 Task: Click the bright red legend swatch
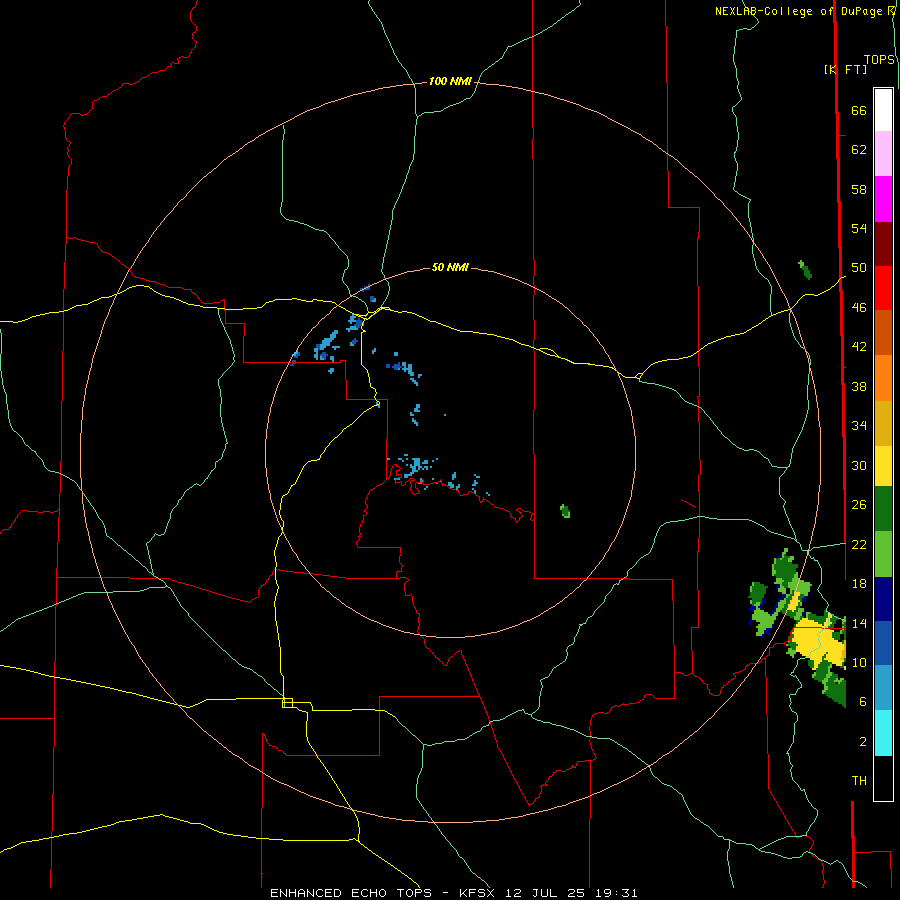click(883, 288)
